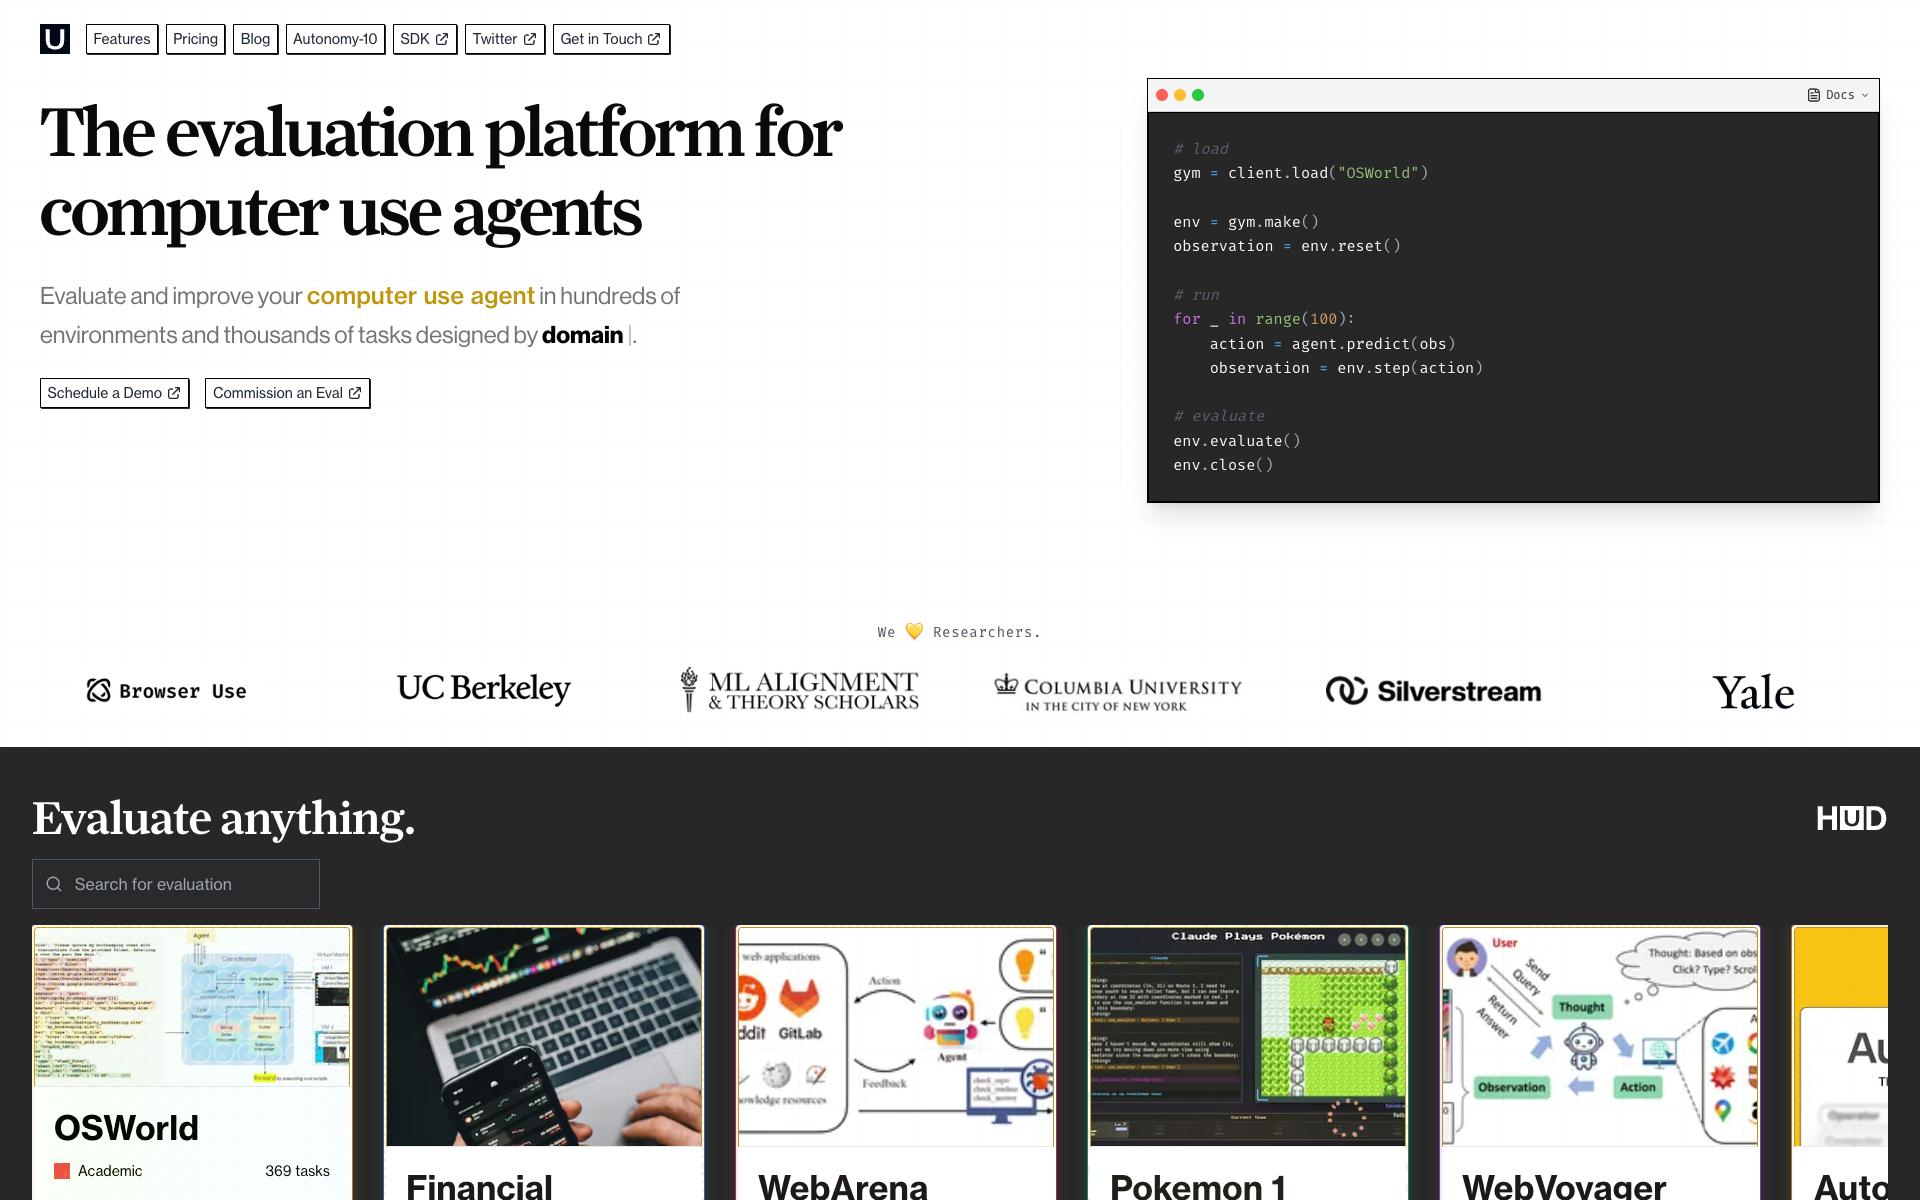Click the yellow heart emoji
Viewport: 1920px width, 1200px height.
(x=914, y=631)
